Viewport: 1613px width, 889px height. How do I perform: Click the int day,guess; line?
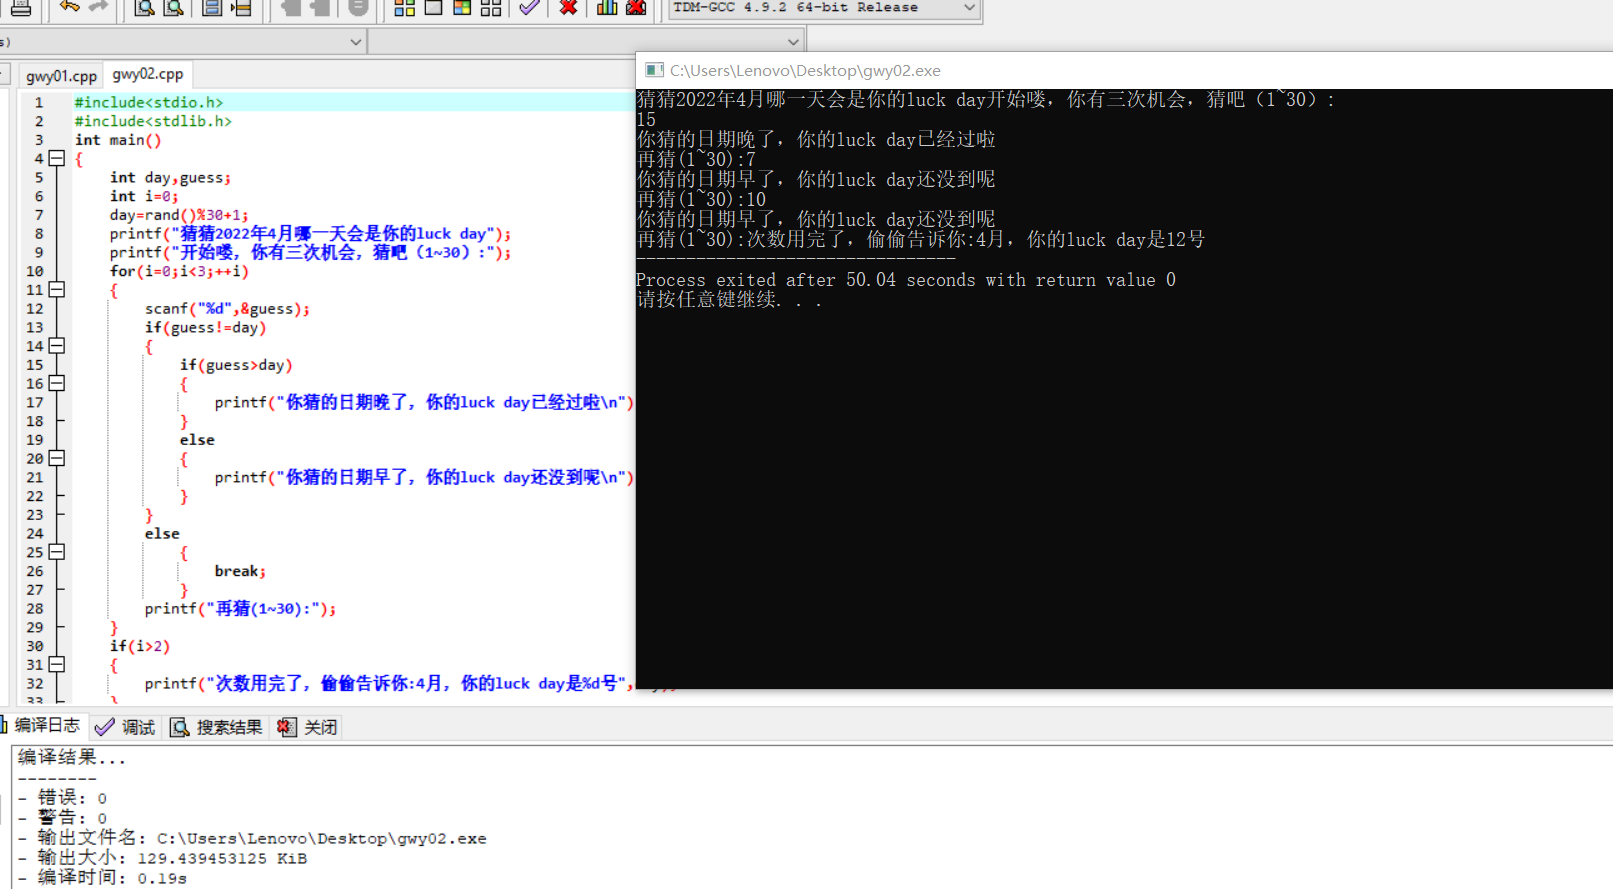pyautogui.click(x=170, y=177)
